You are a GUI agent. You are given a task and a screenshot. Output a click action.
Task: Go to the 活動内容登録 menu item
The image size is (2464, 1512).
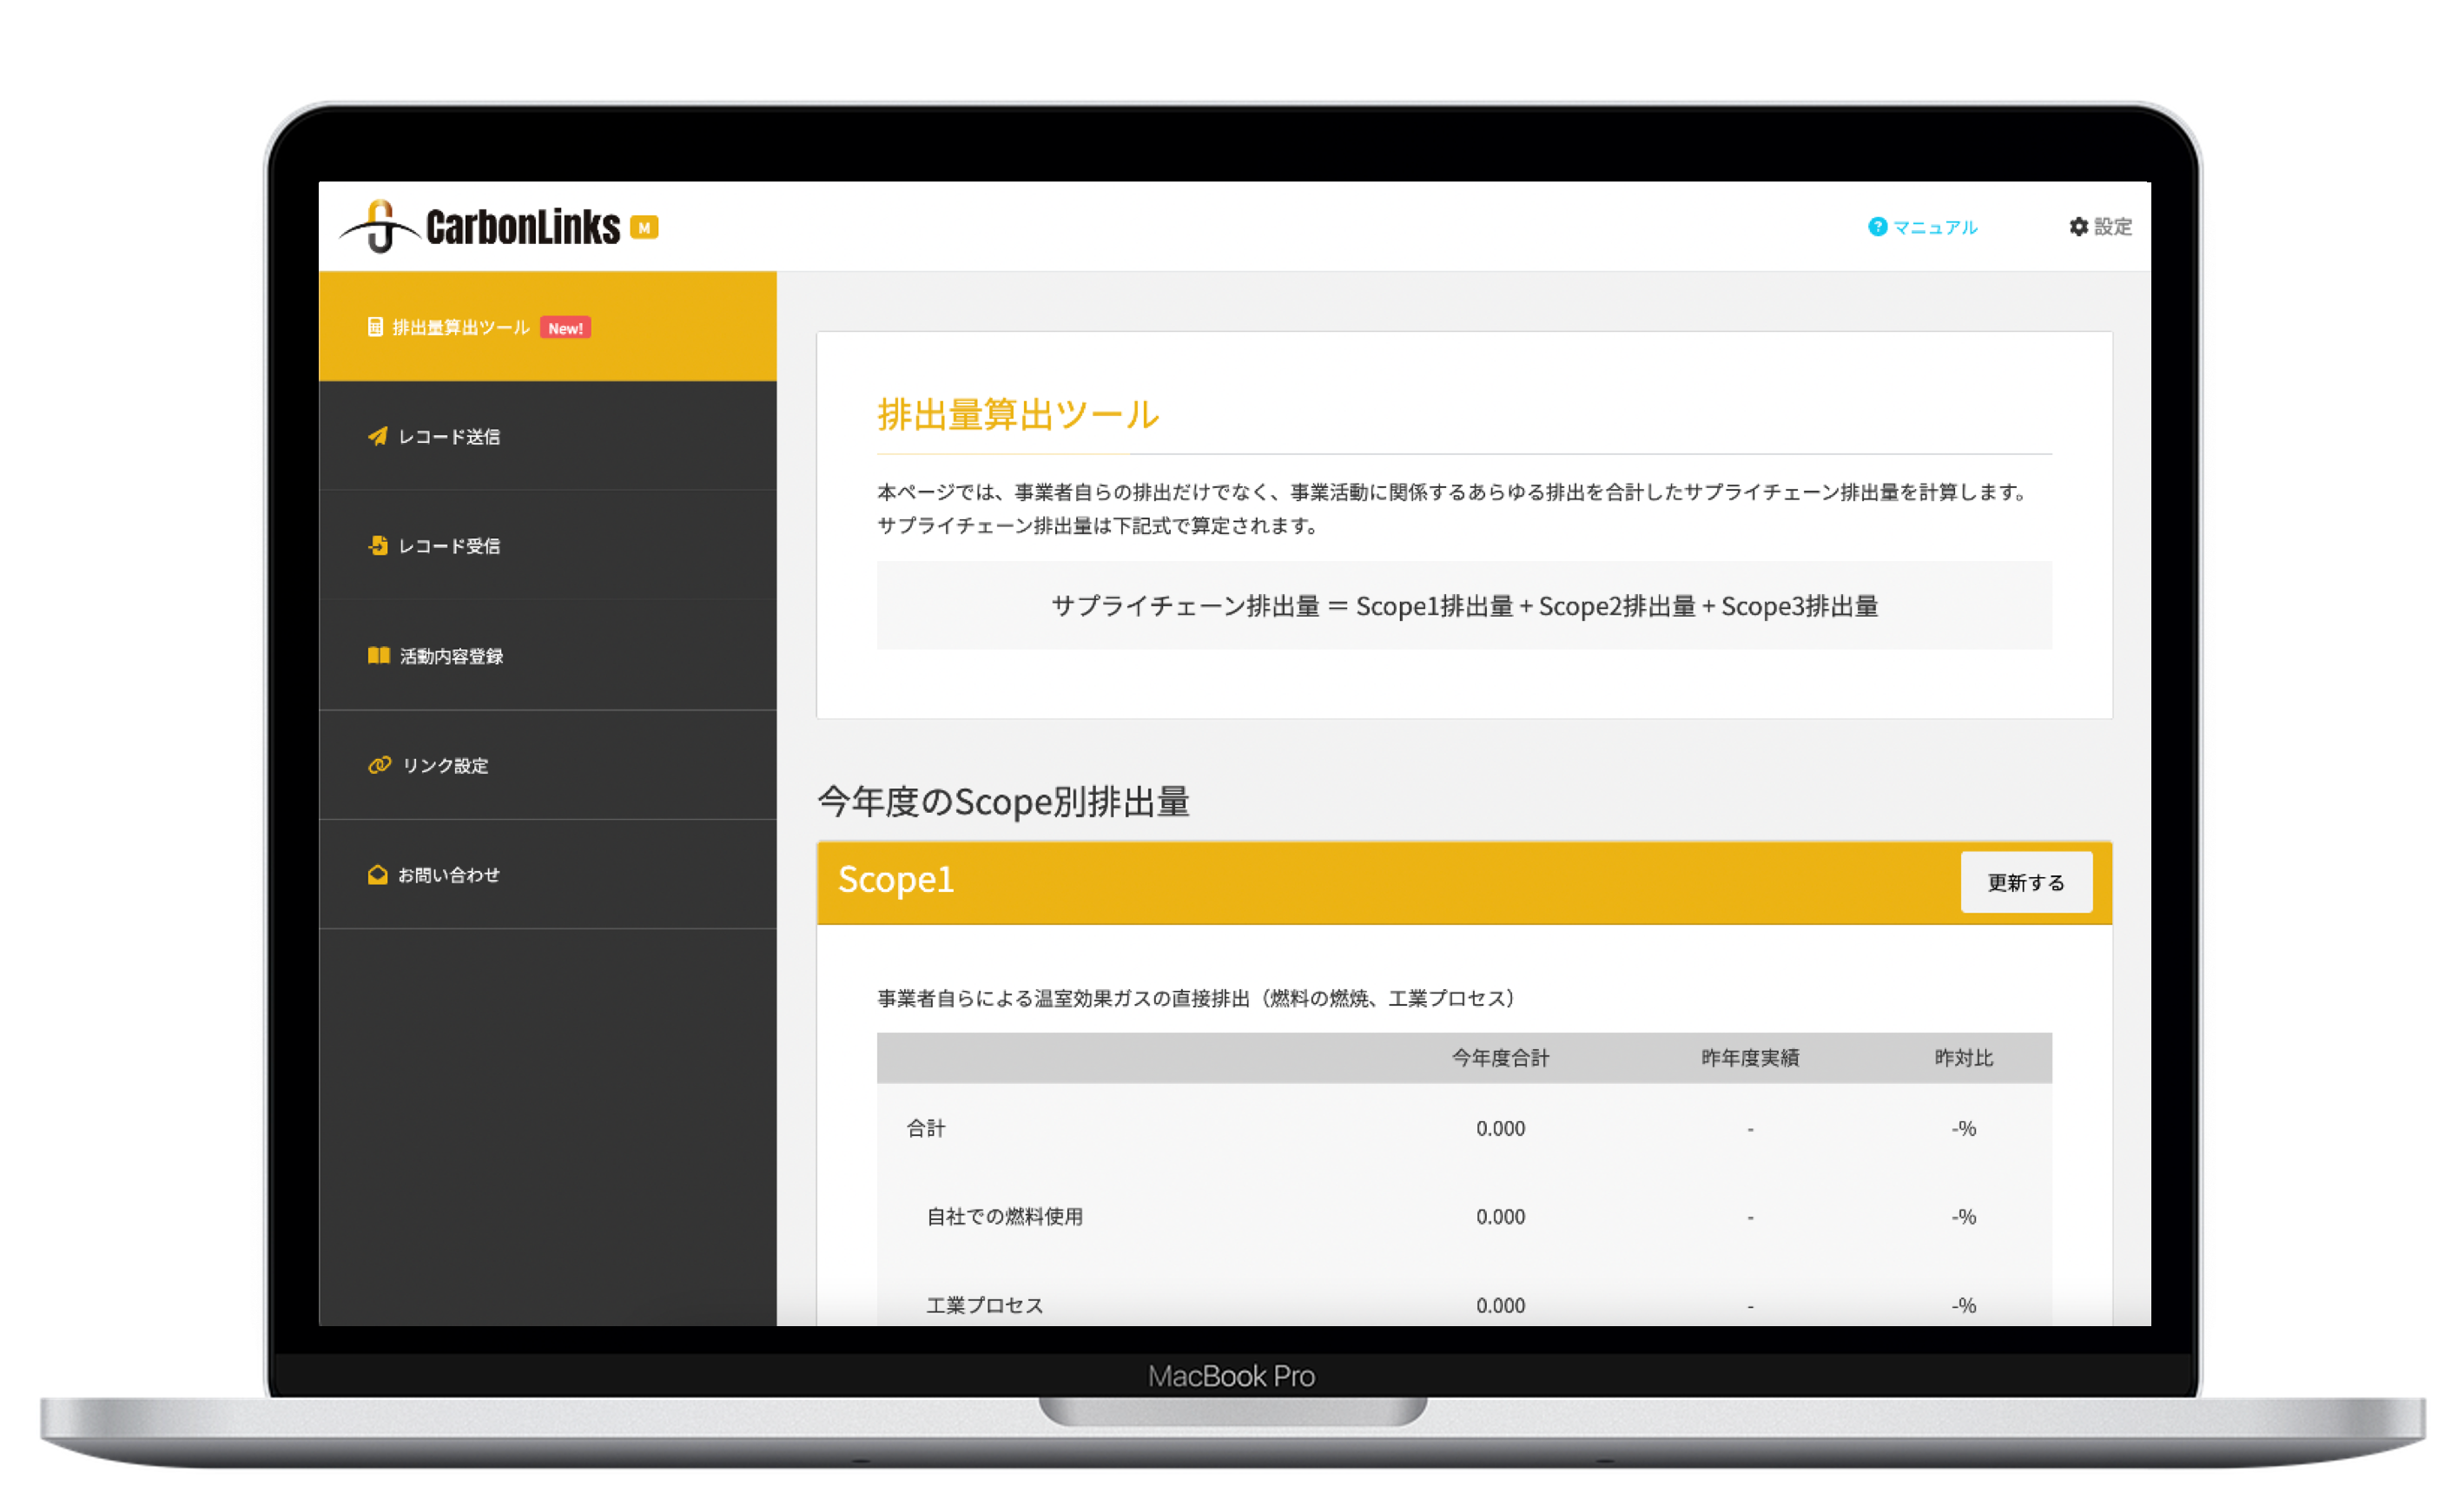coord(451,655)
